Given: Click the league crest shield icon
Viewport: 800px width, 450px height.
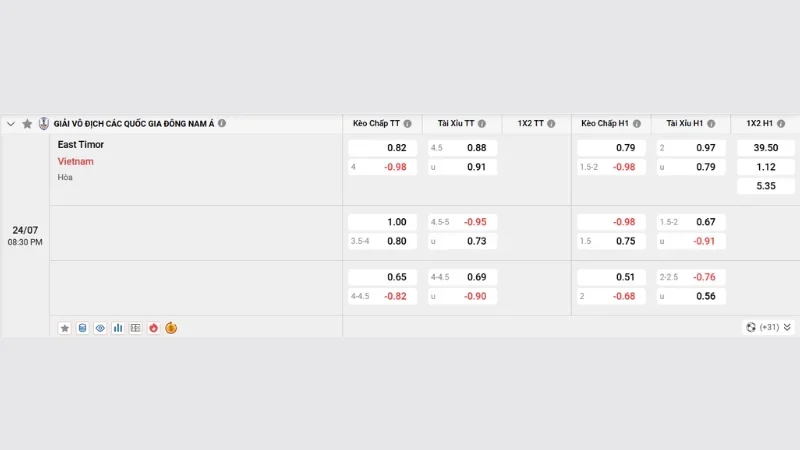Looking at the screenshot, I should click(44, 123).
